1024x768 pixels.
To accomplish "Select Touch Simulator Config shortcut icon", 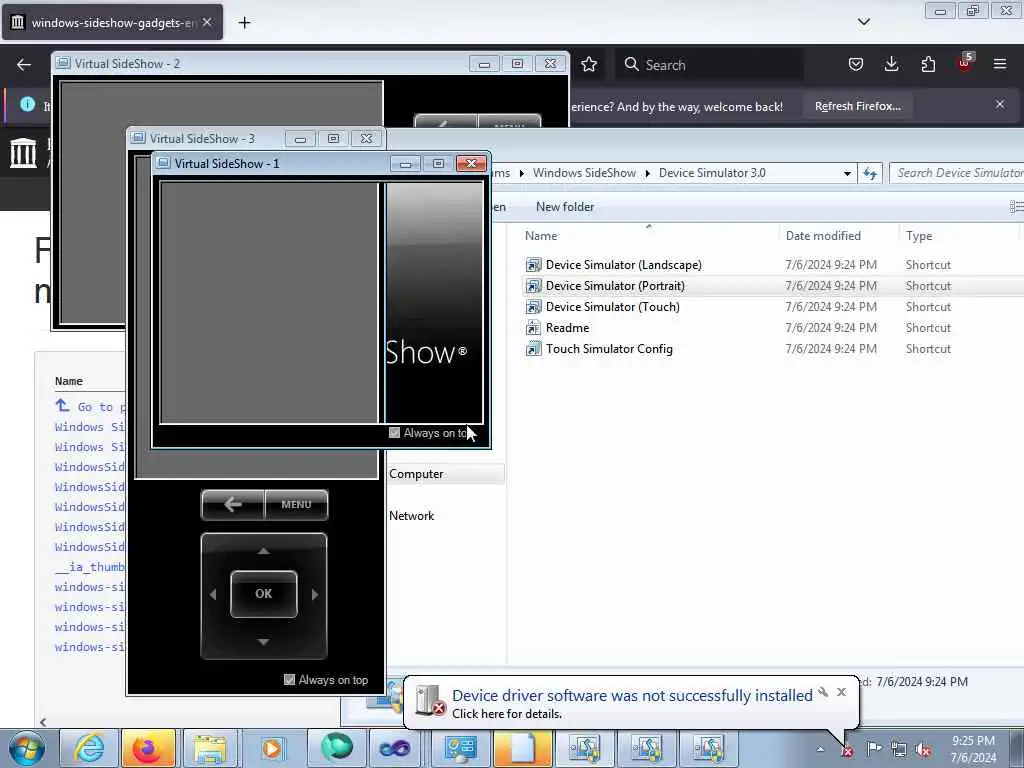I will coord(534,349).
